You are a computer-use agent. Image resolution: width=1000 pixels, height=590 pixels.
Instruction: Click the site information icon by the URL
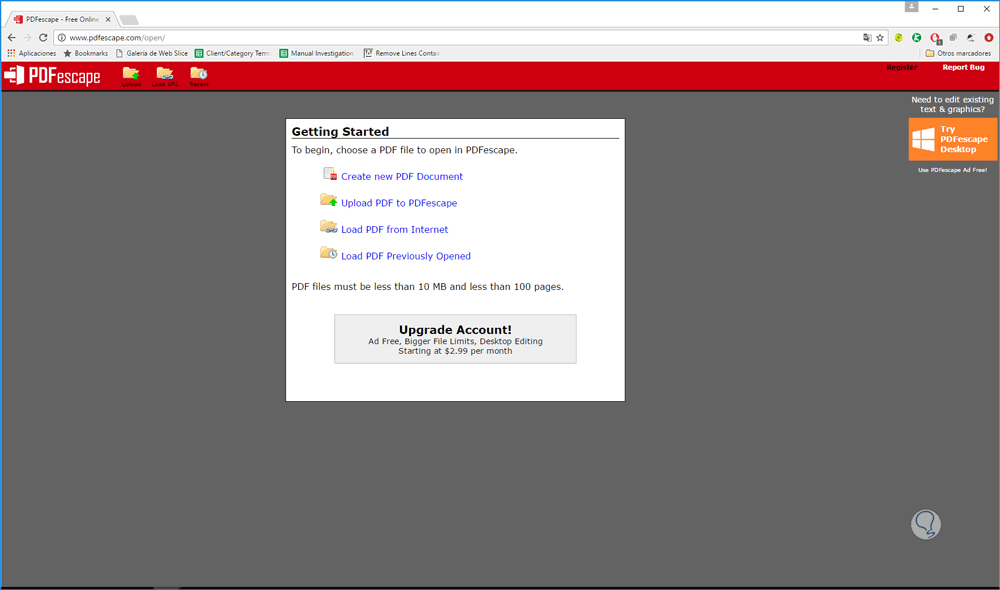click(62, 38)
